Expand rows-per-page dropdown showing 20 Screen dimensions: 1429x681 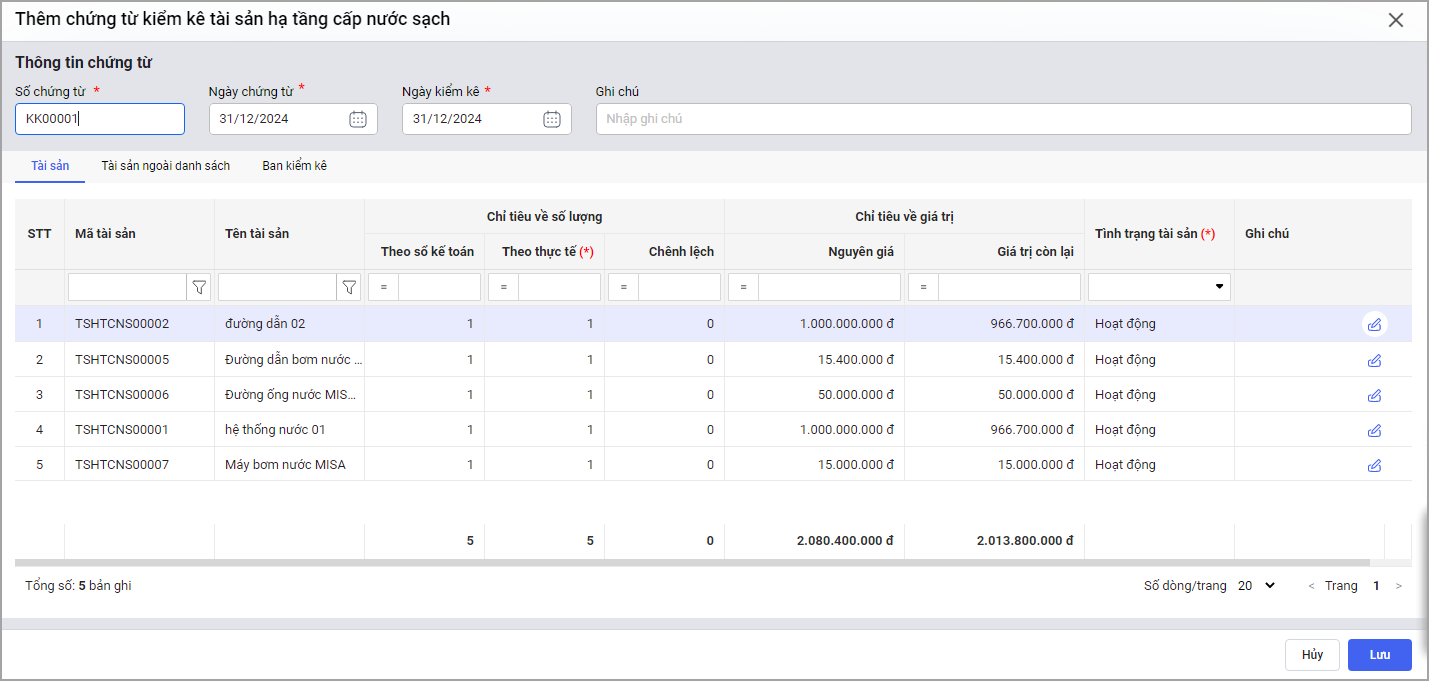tap(1256, 586)
